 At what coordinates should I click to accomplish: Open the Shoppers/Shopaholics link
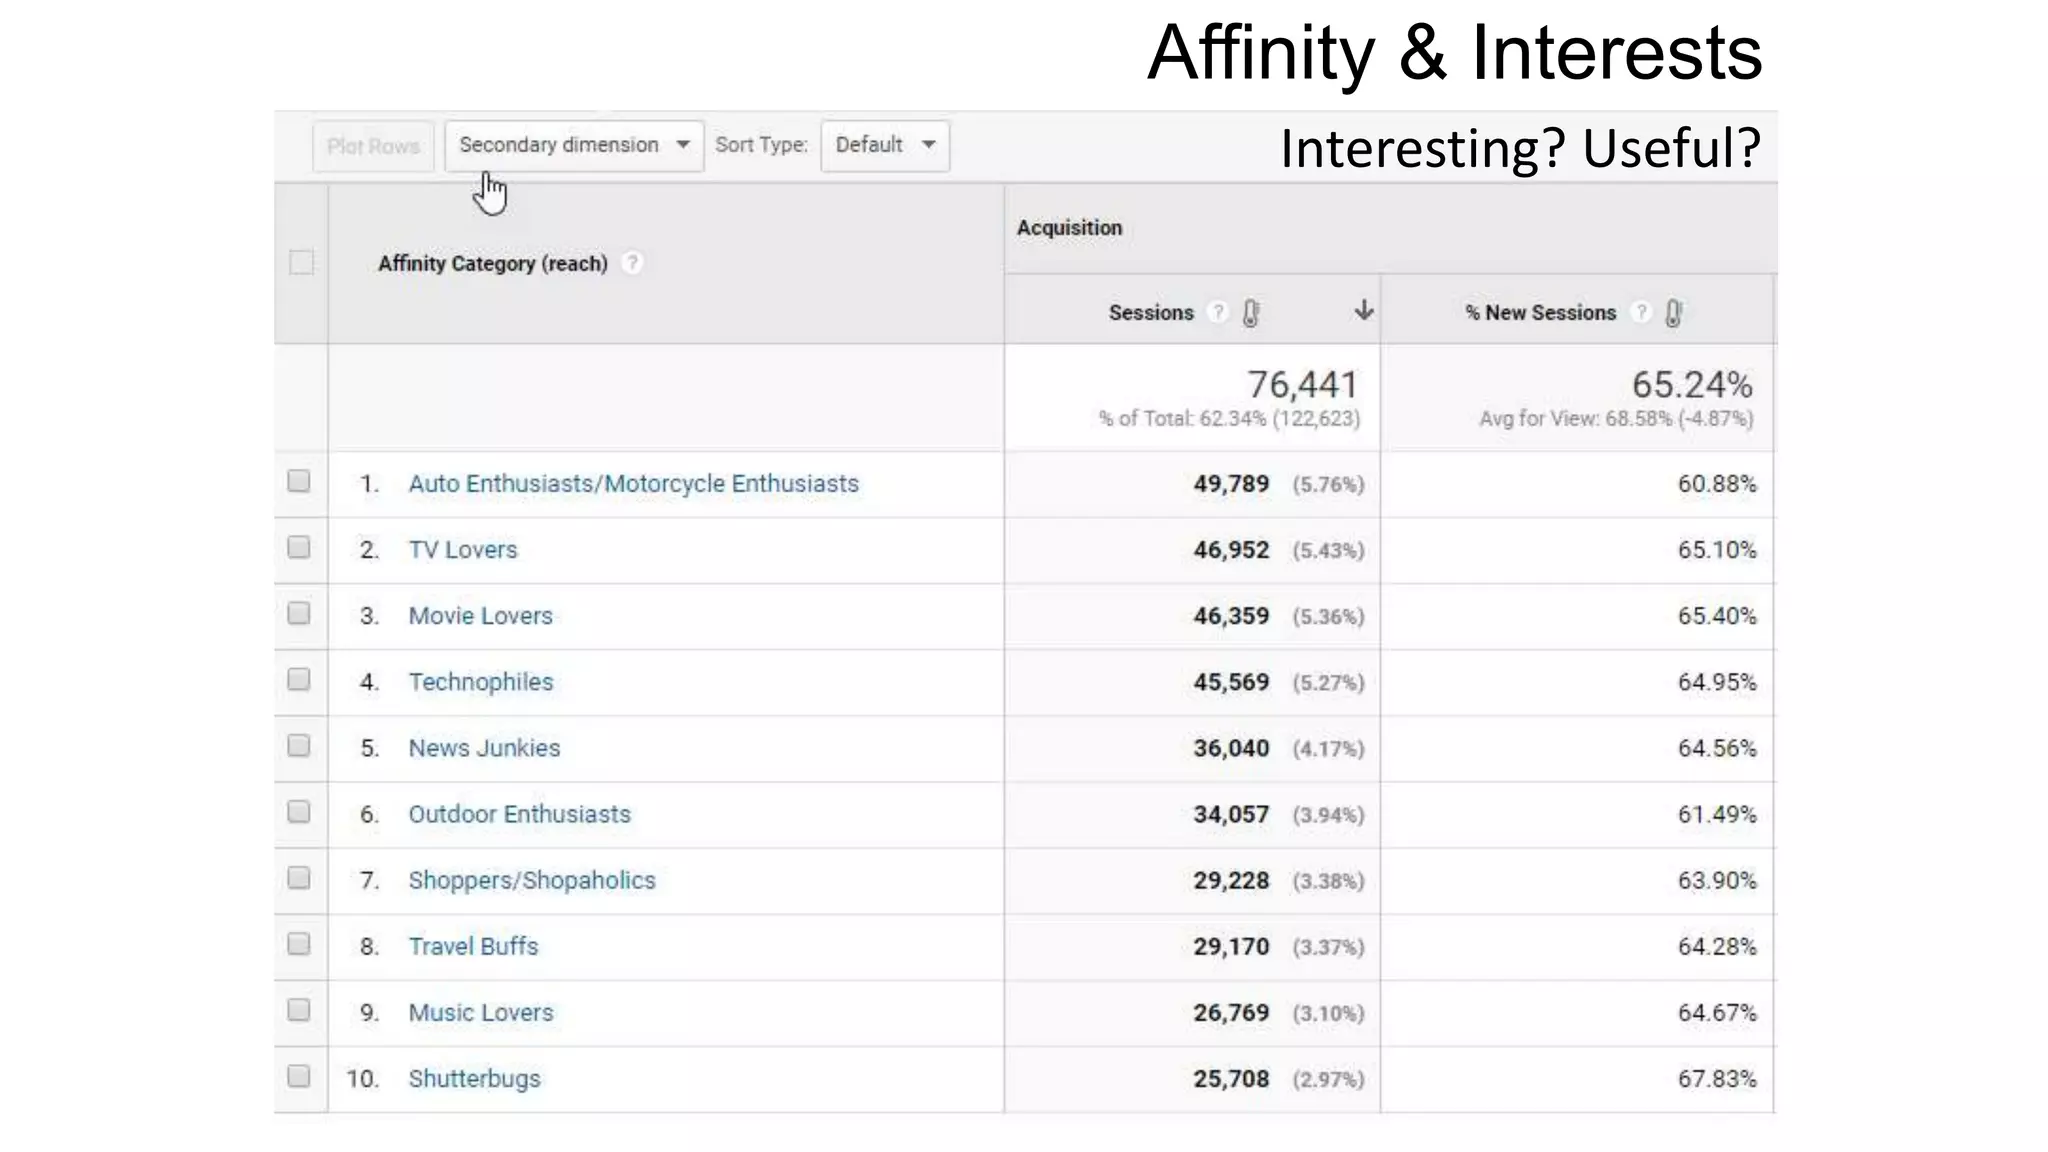532,880
